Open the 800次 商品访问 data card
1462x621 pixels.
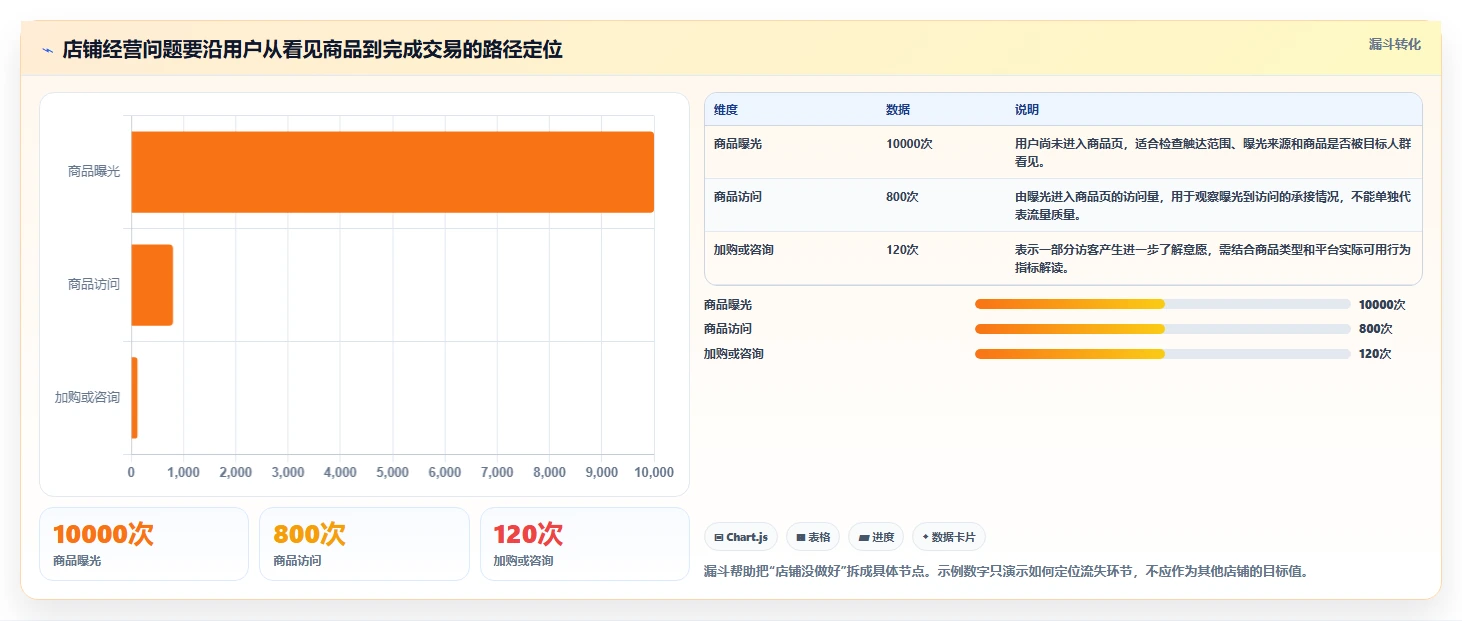(x=364, y=544)
